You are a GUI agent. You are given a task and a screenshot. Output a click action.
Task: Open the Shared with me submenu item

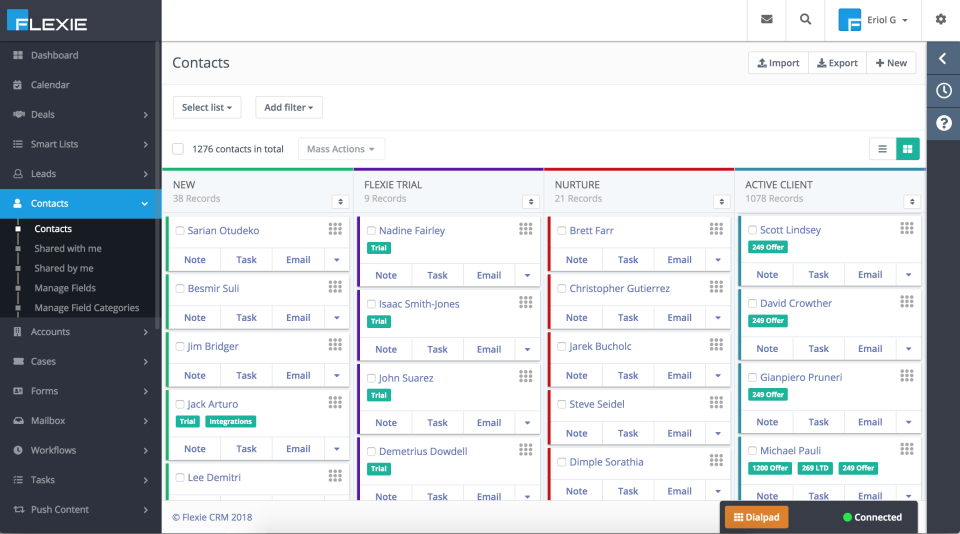tap(68, 249)
